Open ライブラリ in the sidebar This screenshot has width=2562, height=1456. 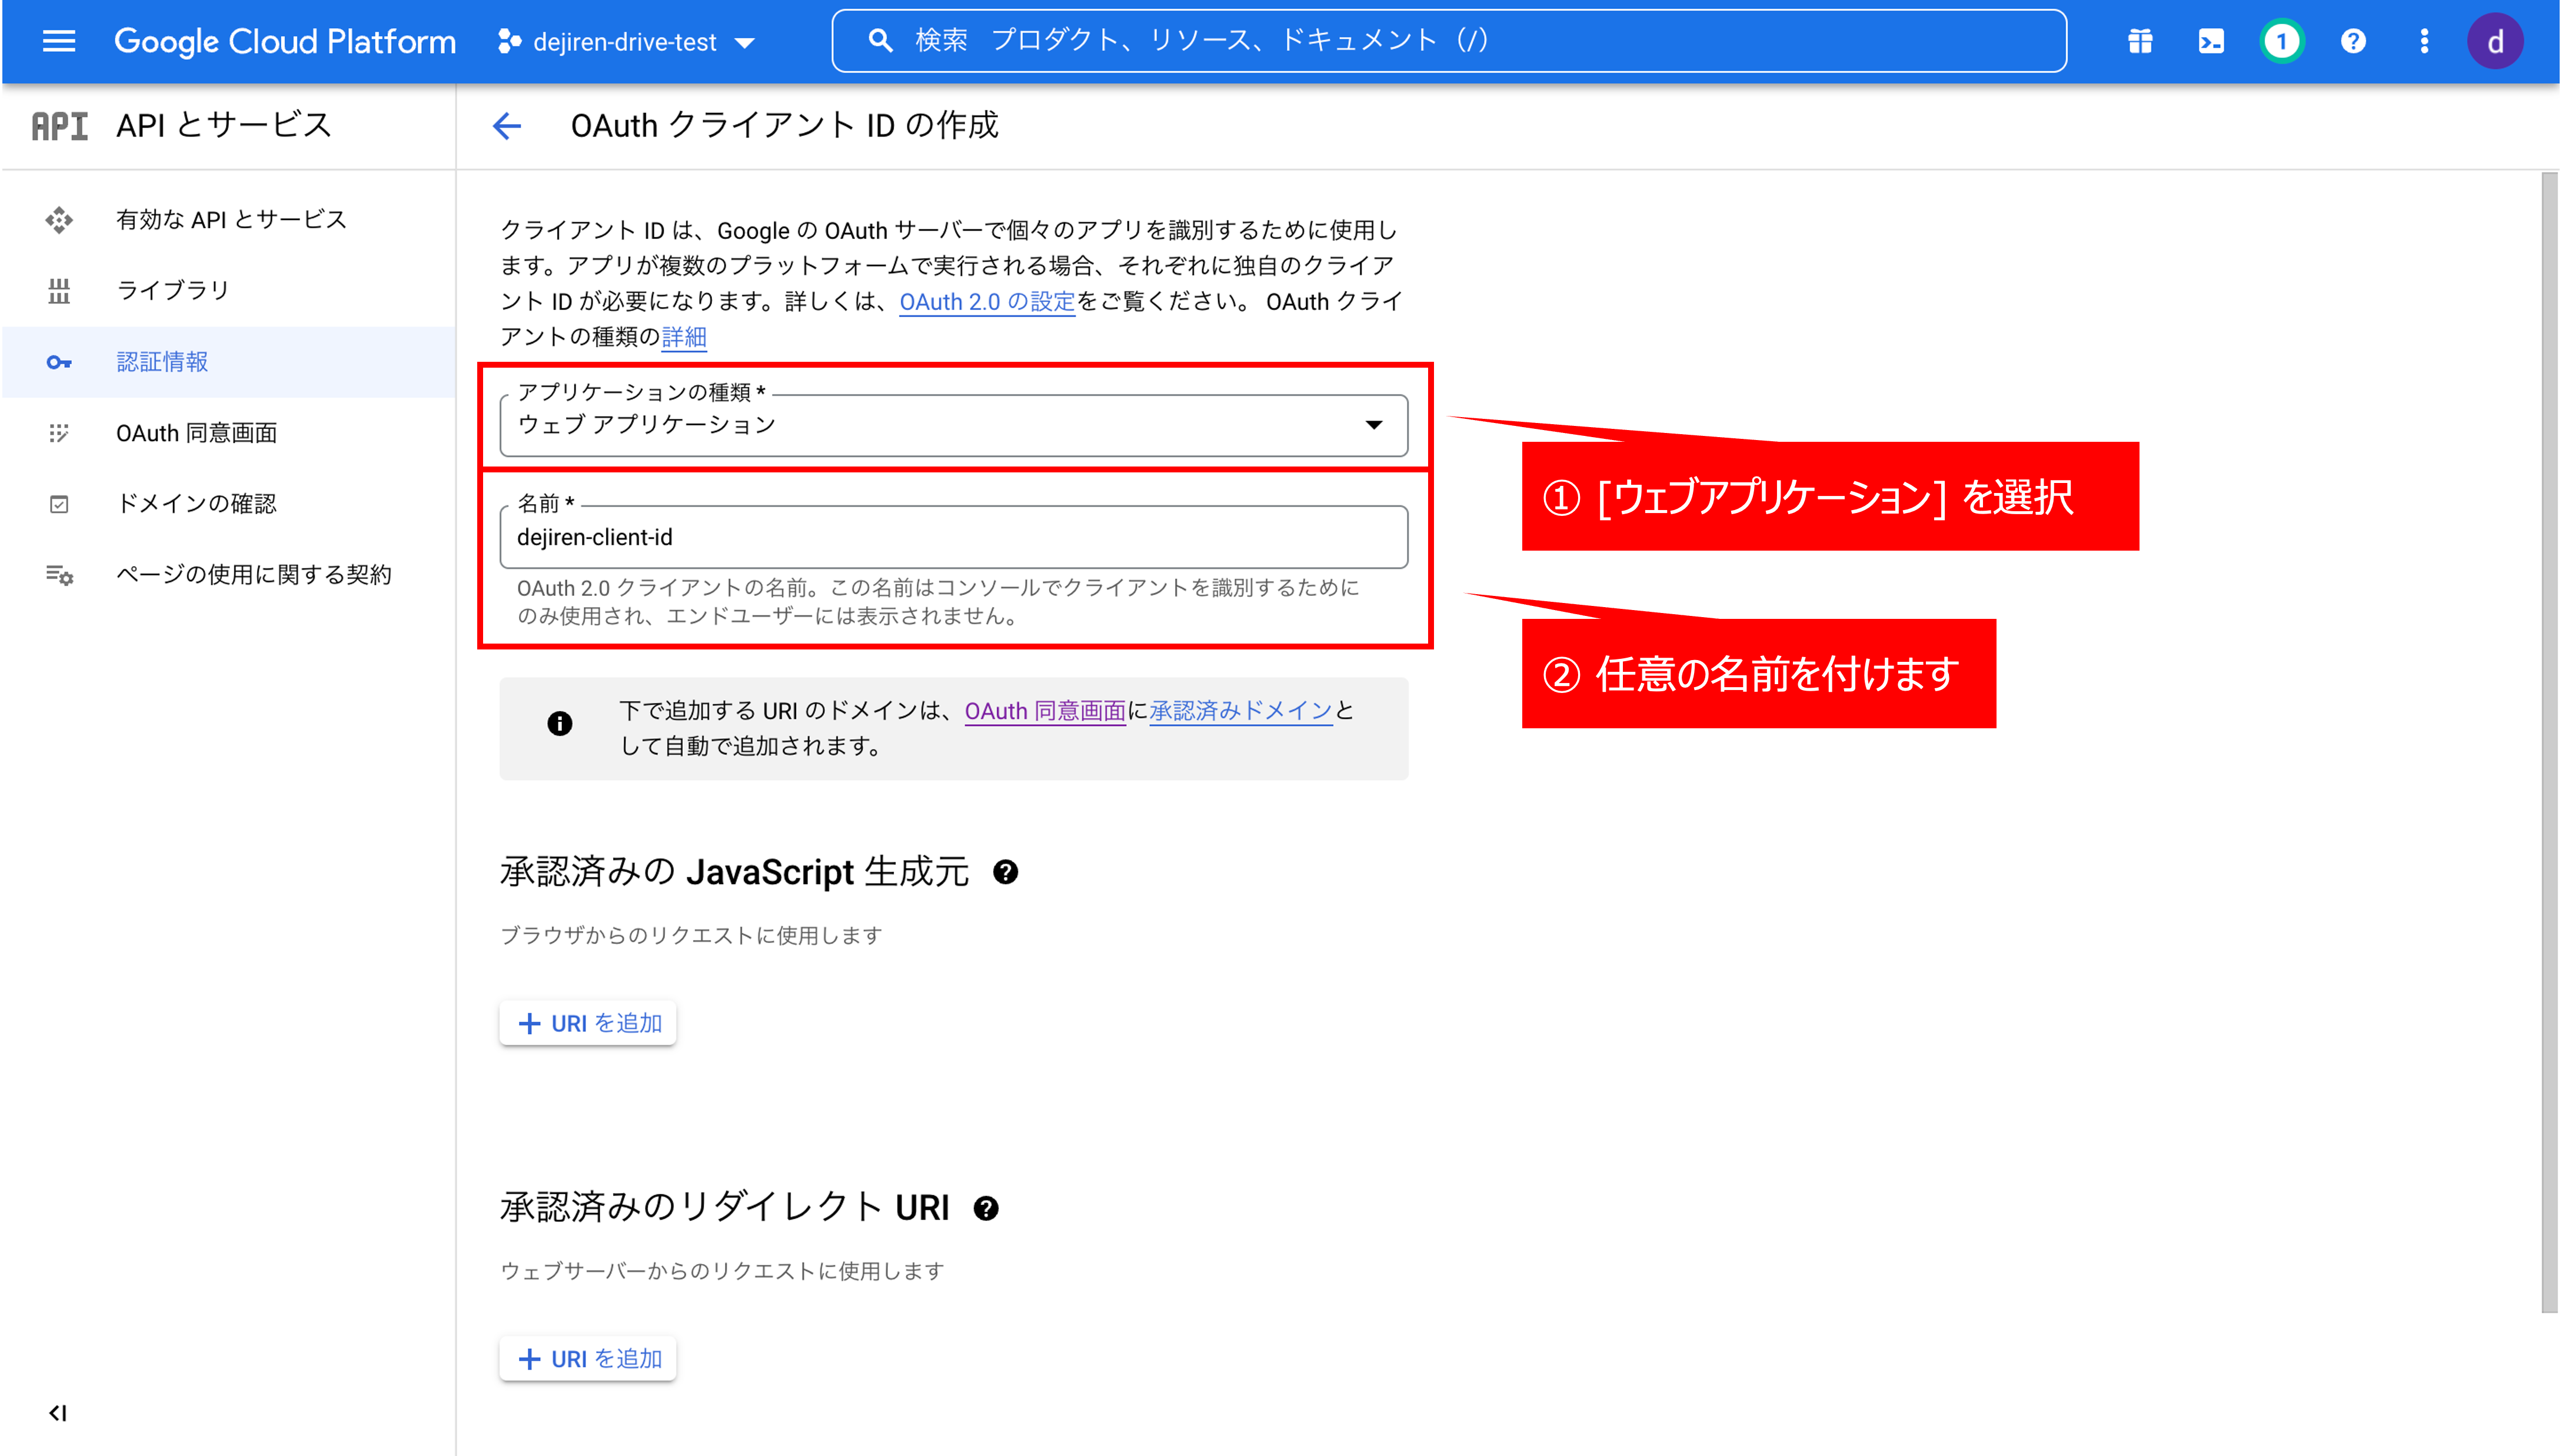229,290
